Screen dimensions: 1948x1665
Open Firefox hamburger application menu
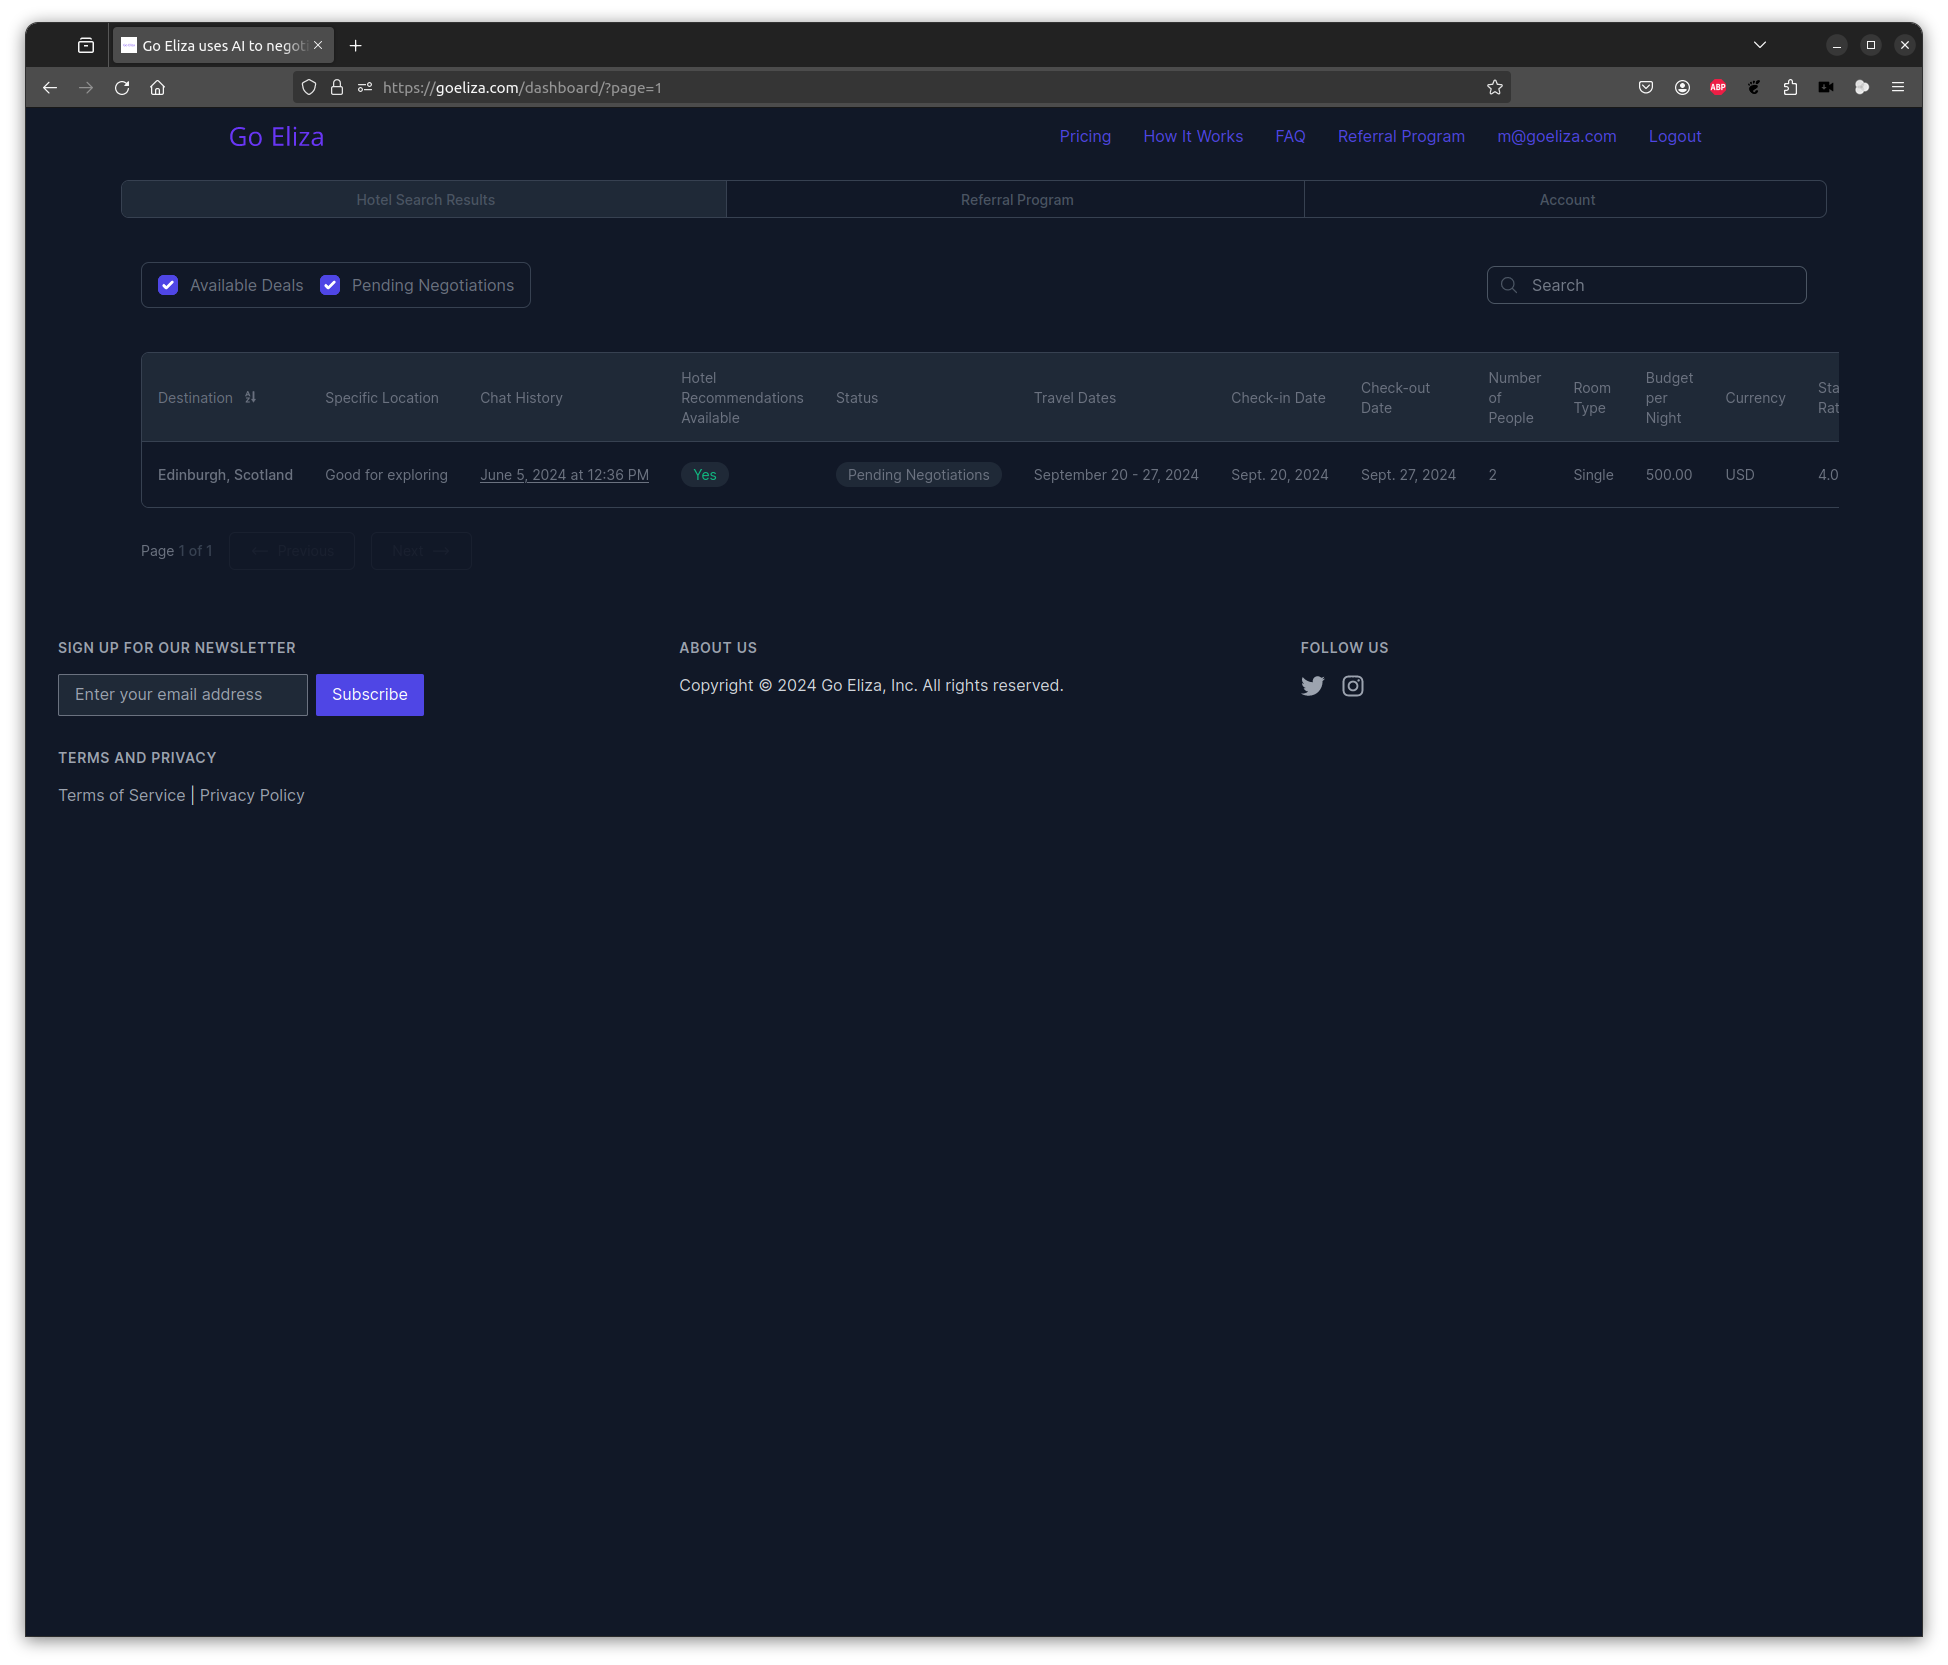[x=1897, y=87]
